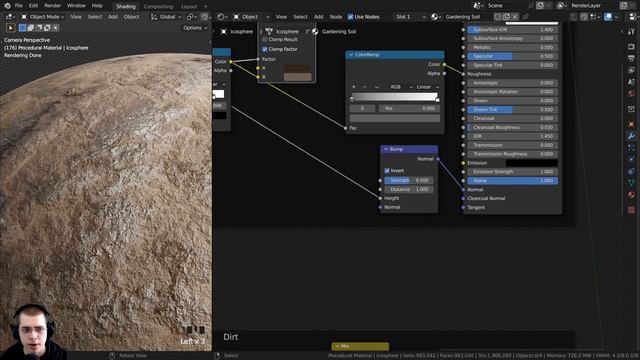Click the ColorRamp Pos value field

(x=409, y=108)
